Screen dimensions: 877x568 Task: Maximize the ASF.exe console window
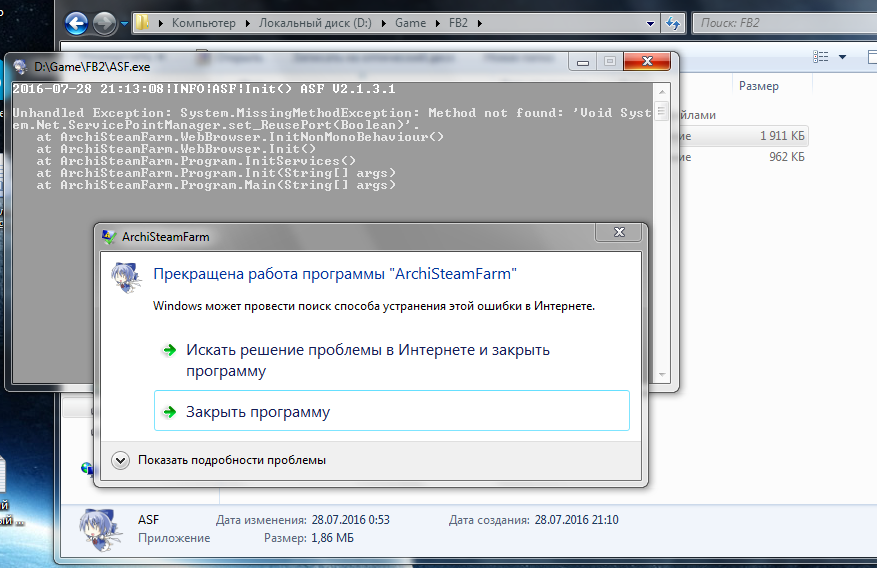[610, 61]
